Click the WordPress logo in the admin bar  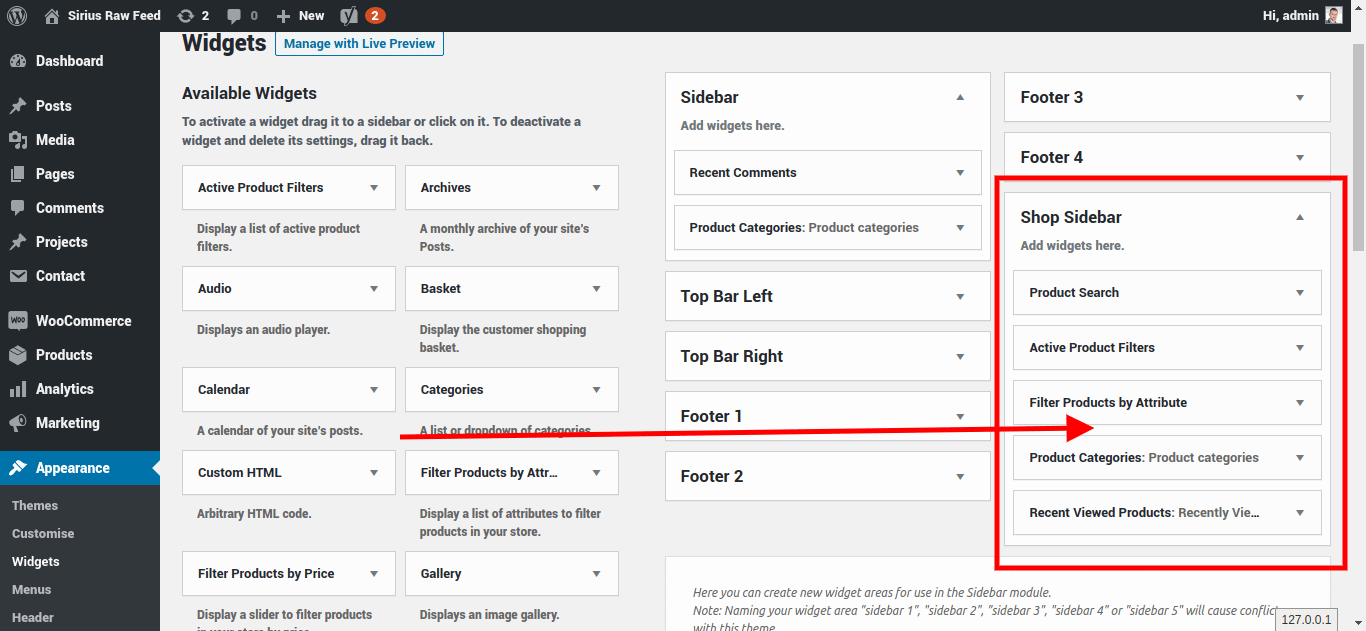coord(16,15)
